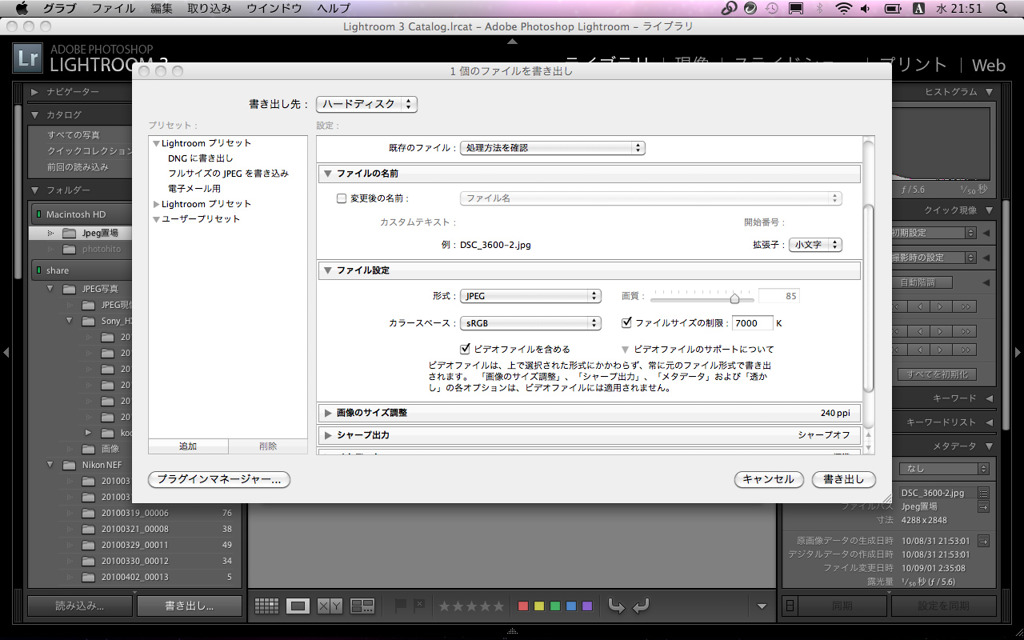Collapse Lightroom presets group in preset list

click(156, 144)
